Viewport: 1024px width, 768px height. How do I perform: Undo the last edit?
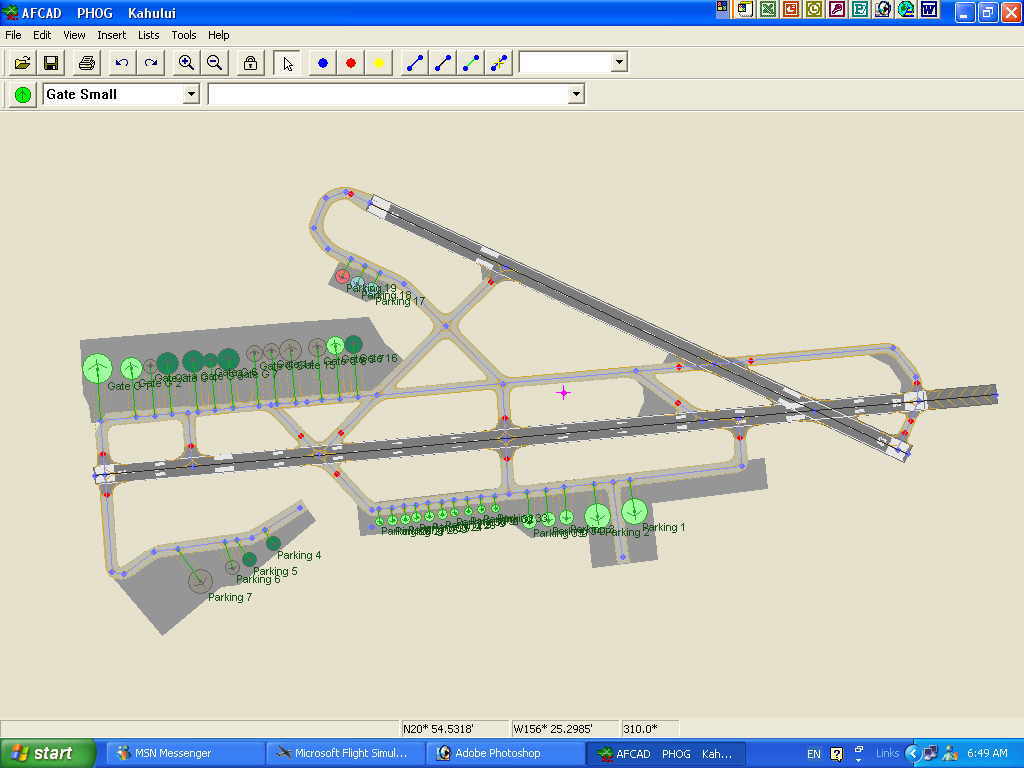[x=122, y=63]
